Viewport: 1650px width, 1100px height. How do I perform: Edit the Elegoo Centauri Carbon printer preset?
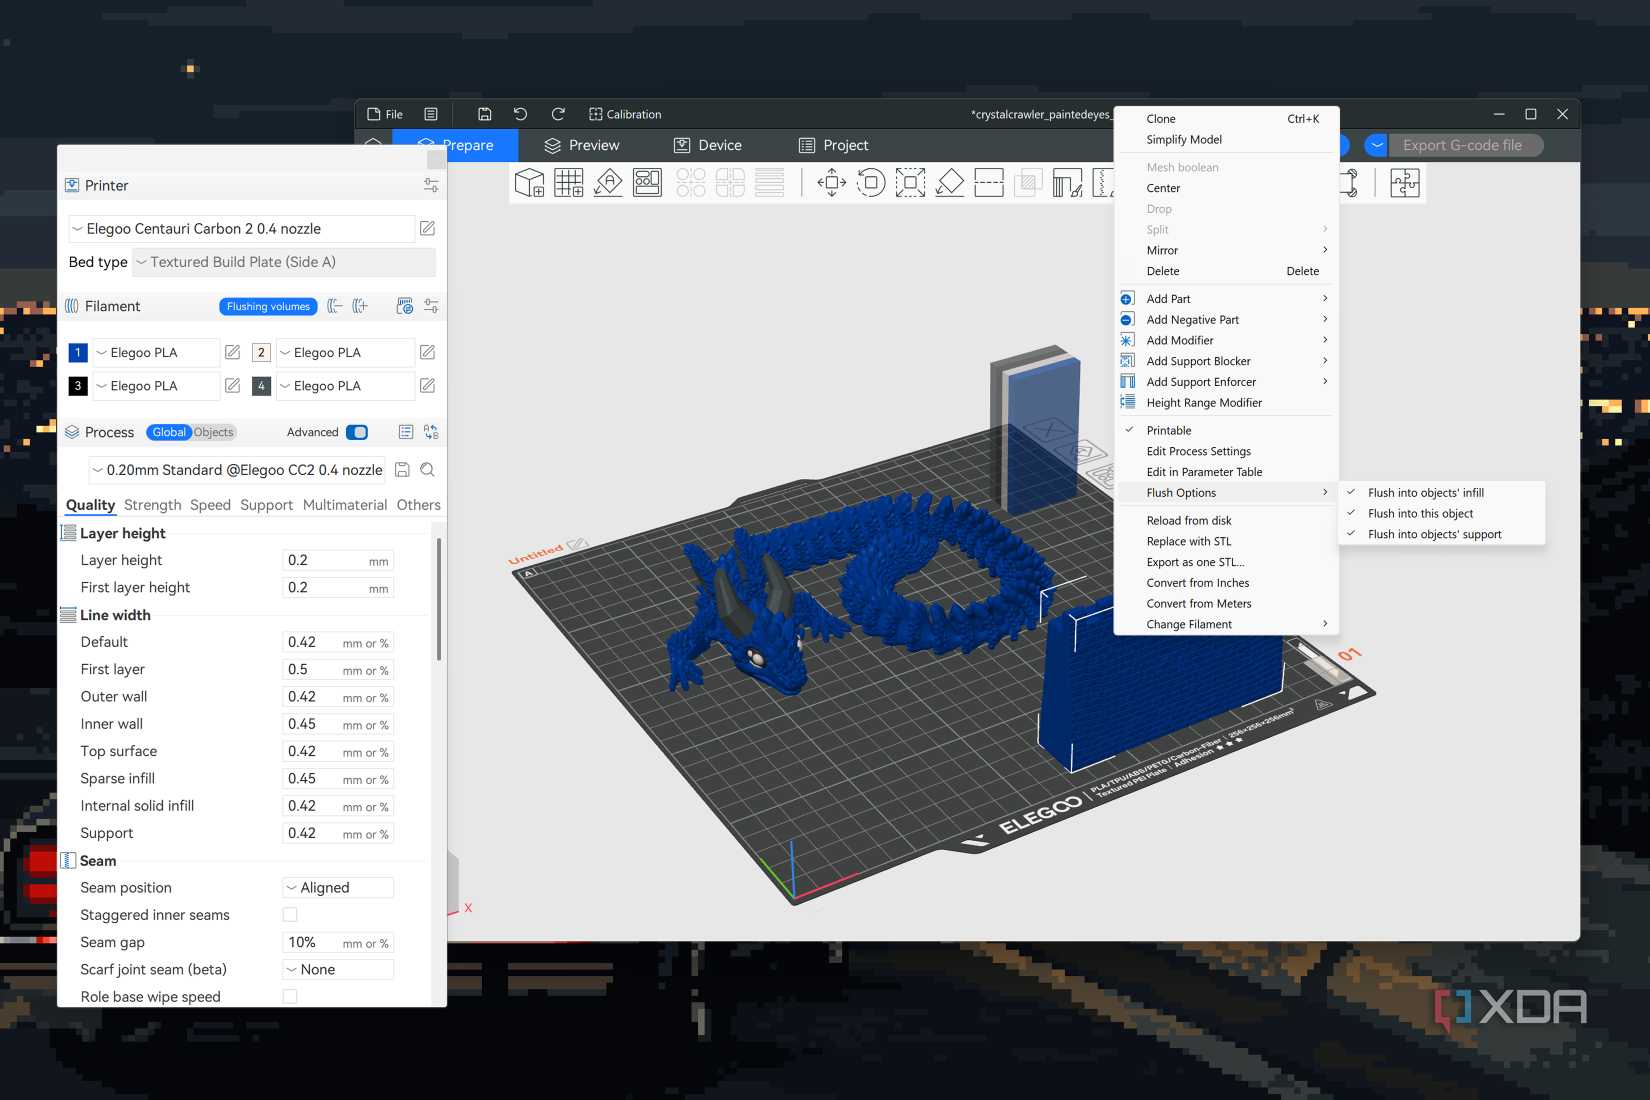pyautogui.click(x=427, y=228)
